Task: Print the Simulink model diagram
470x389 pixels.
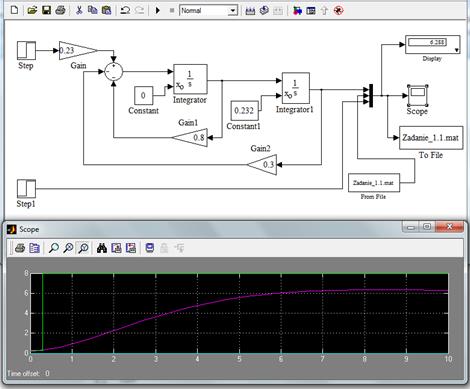Action: [x=60, y=10]
